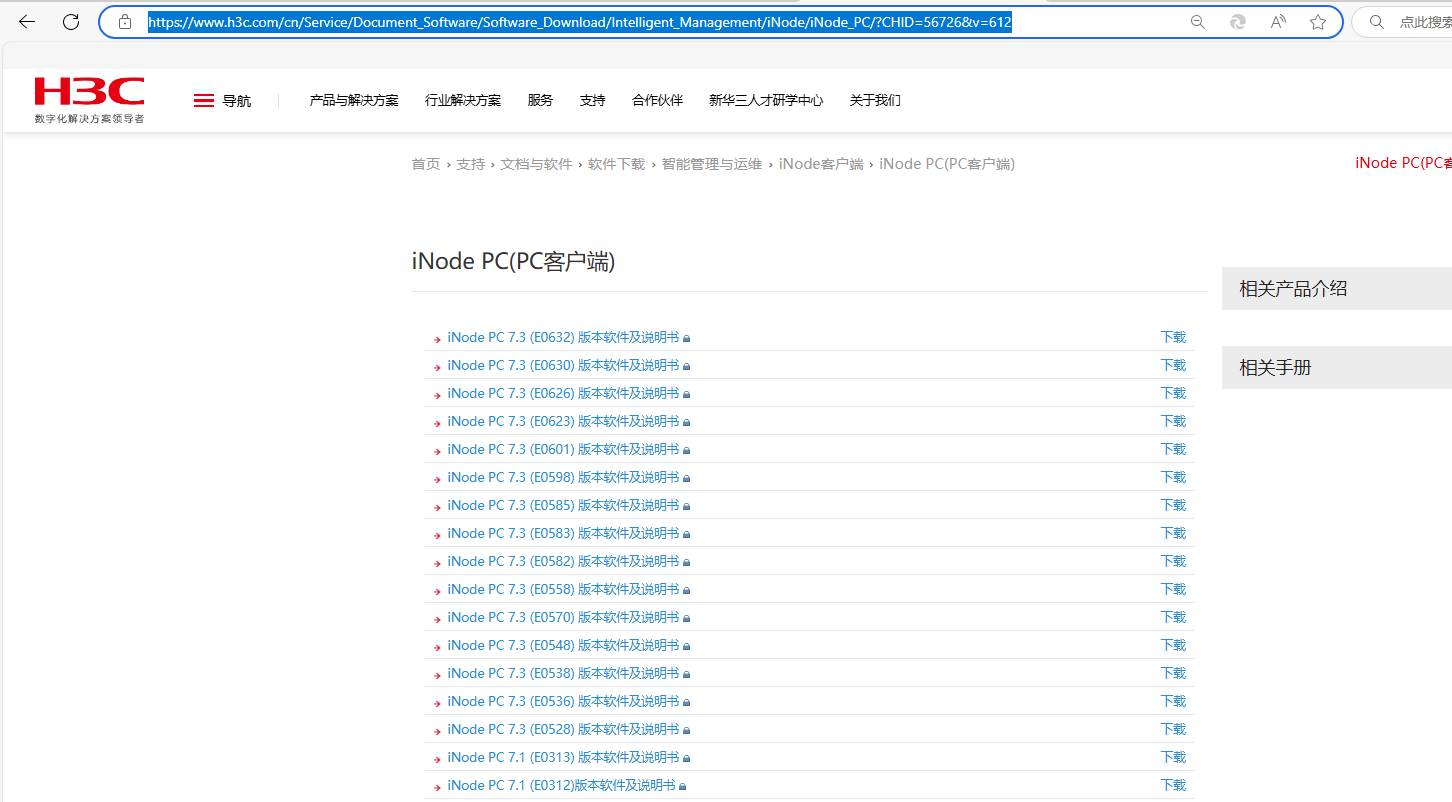Click the iNode PC(PC客户端) page heading

(x=513, y=262)
